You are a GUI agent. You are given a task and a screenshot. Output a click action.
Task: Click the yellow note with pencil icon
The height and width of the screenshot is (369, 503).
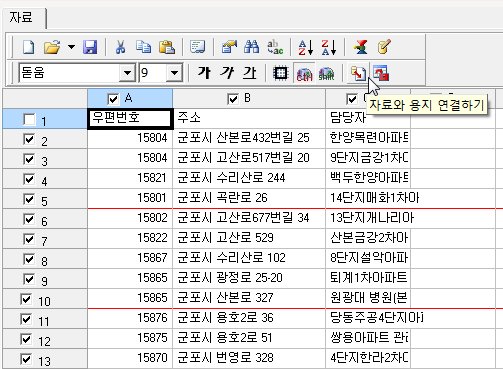(x=383, y=47)
